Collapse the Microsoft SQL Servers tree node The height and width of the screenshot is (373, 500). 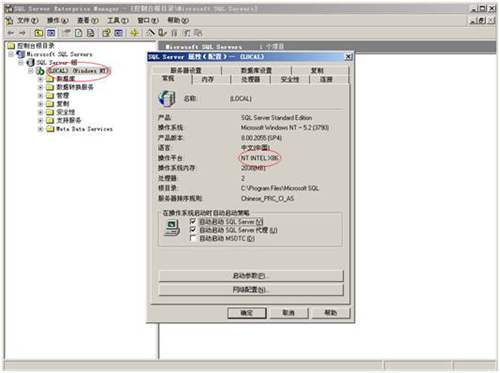[x=11, y=54]
